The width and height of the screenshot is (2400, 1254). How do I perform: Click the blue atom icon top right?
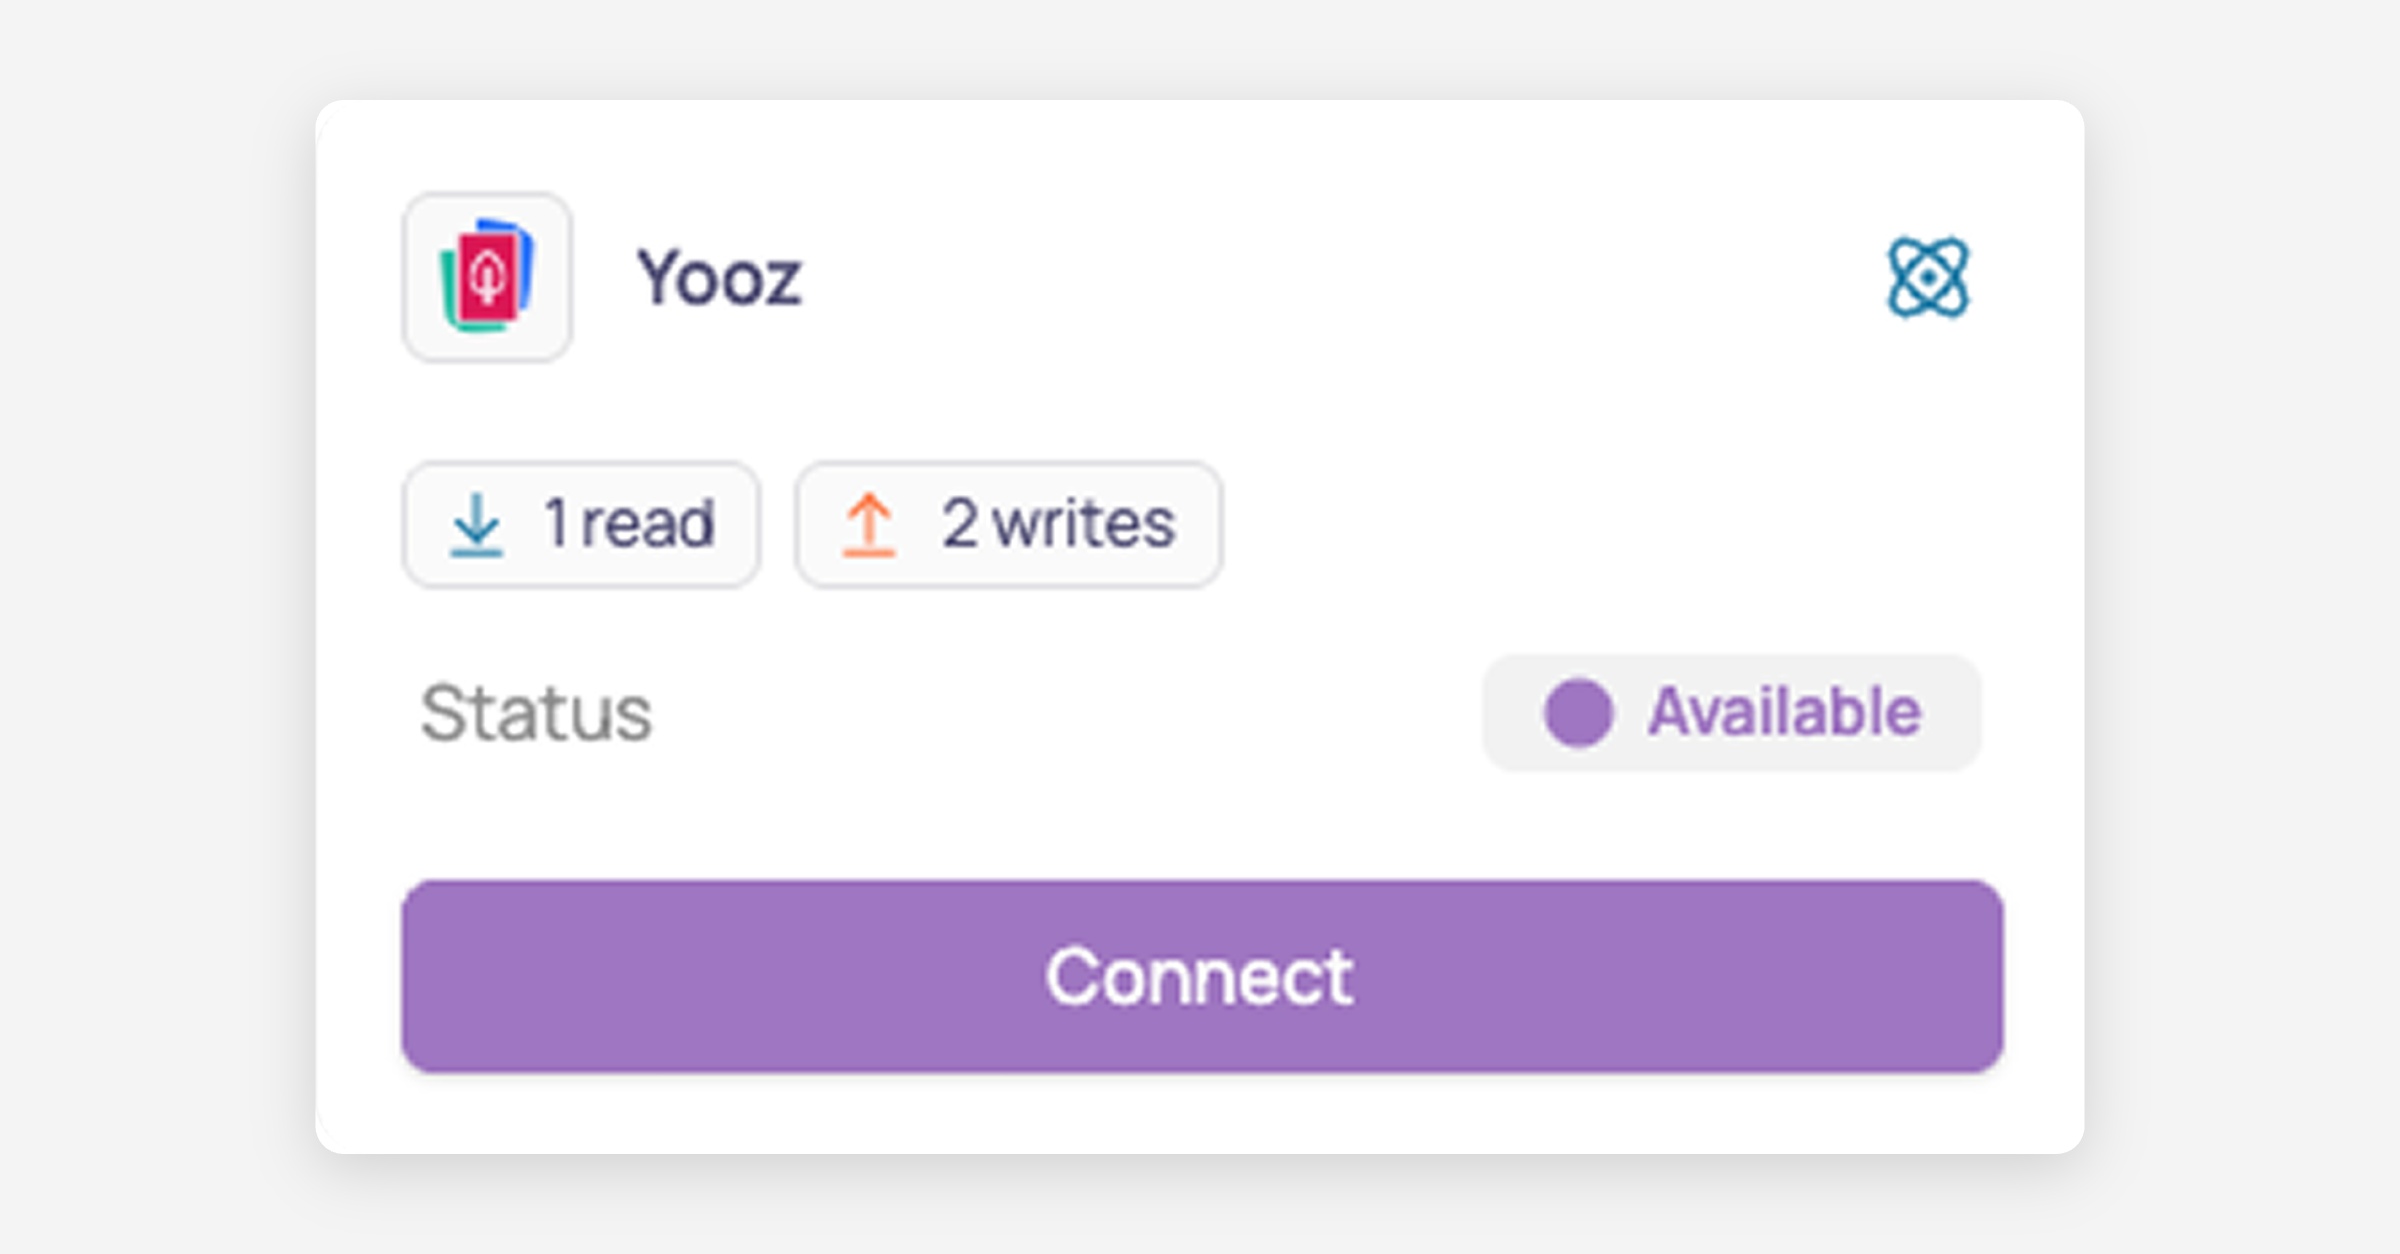pyautogui.click(x=1928, y=278)
